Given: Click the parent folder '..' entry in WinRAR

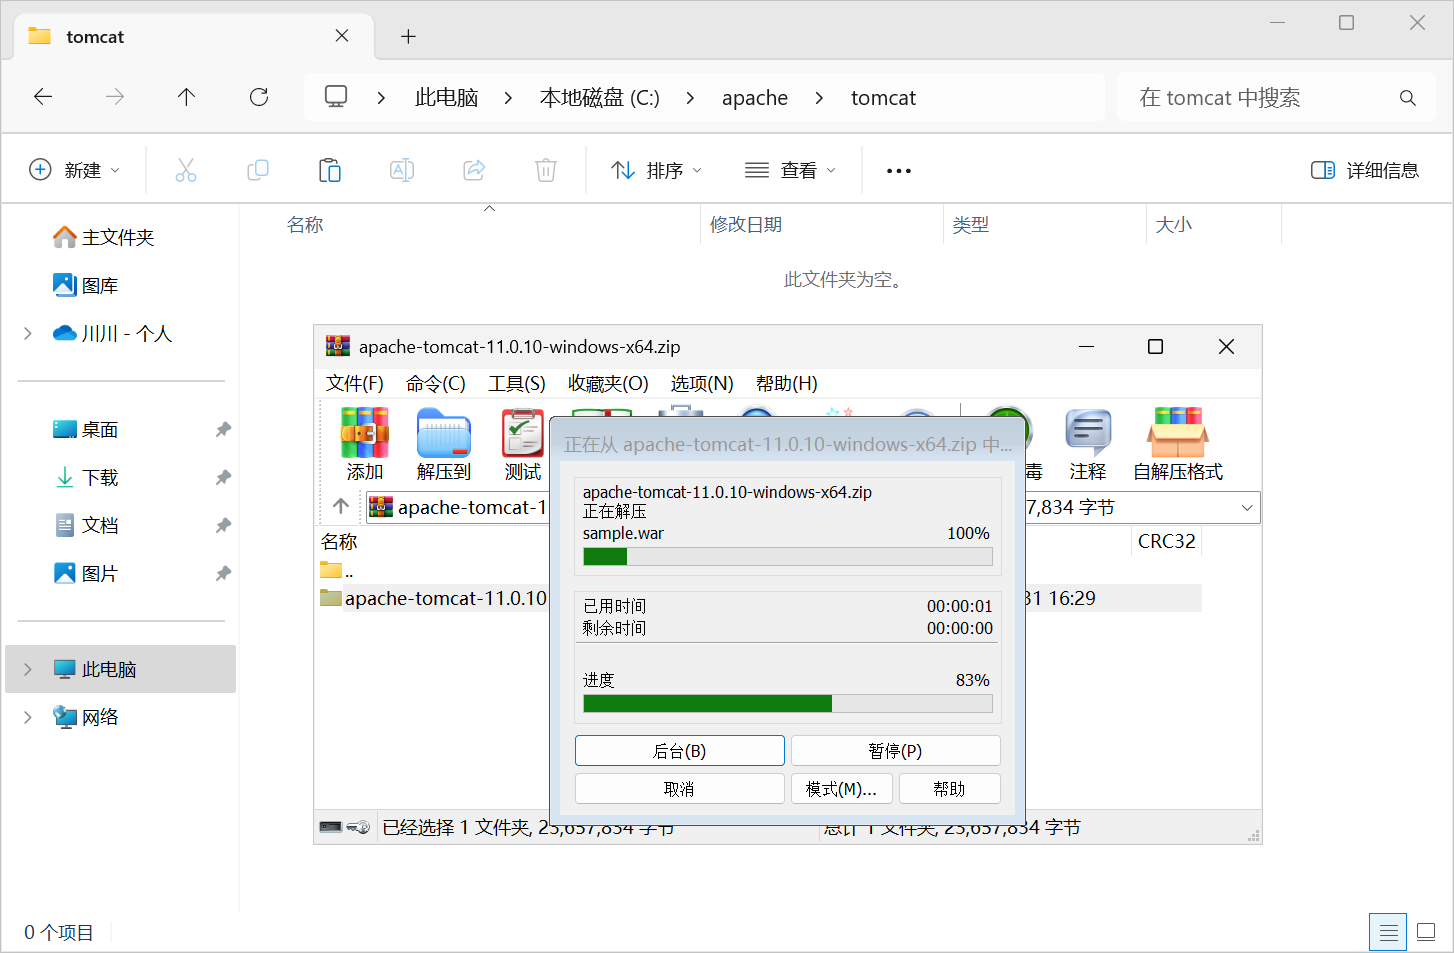Looking at the screenshot, I should pyautogui.click(x=337, y=571).
